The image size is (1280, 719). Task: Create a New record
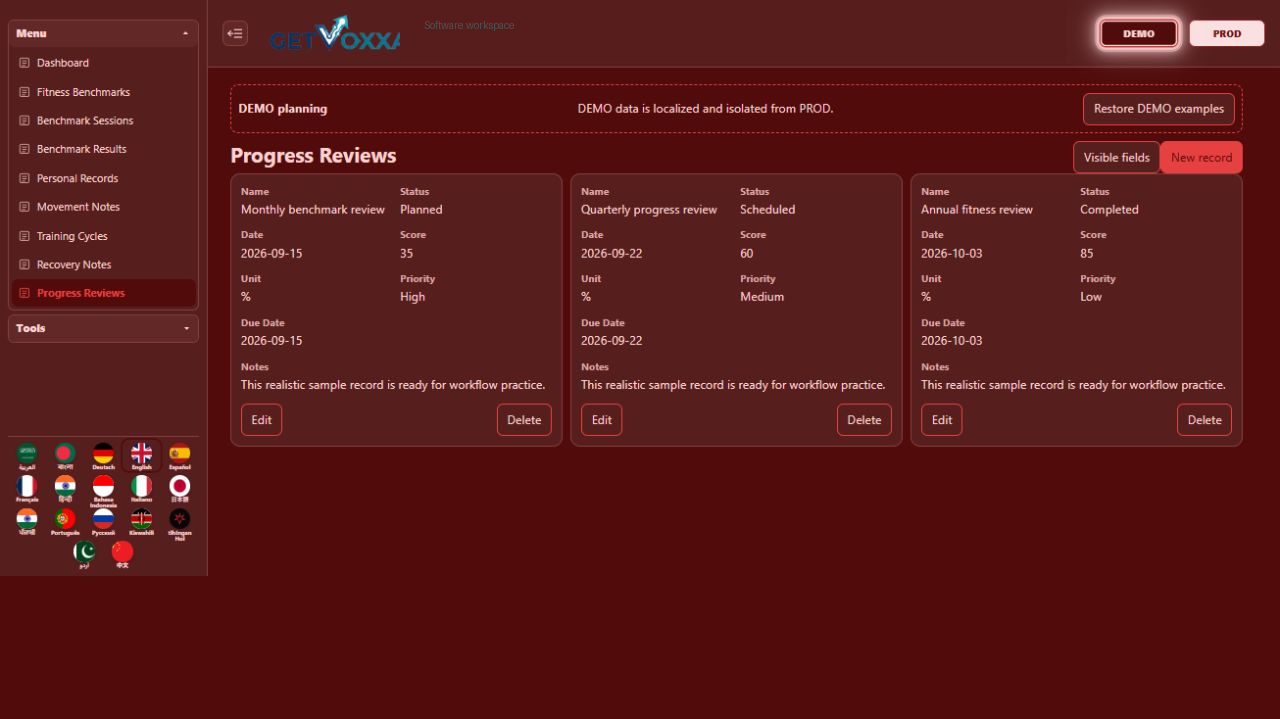[1201, 157]
